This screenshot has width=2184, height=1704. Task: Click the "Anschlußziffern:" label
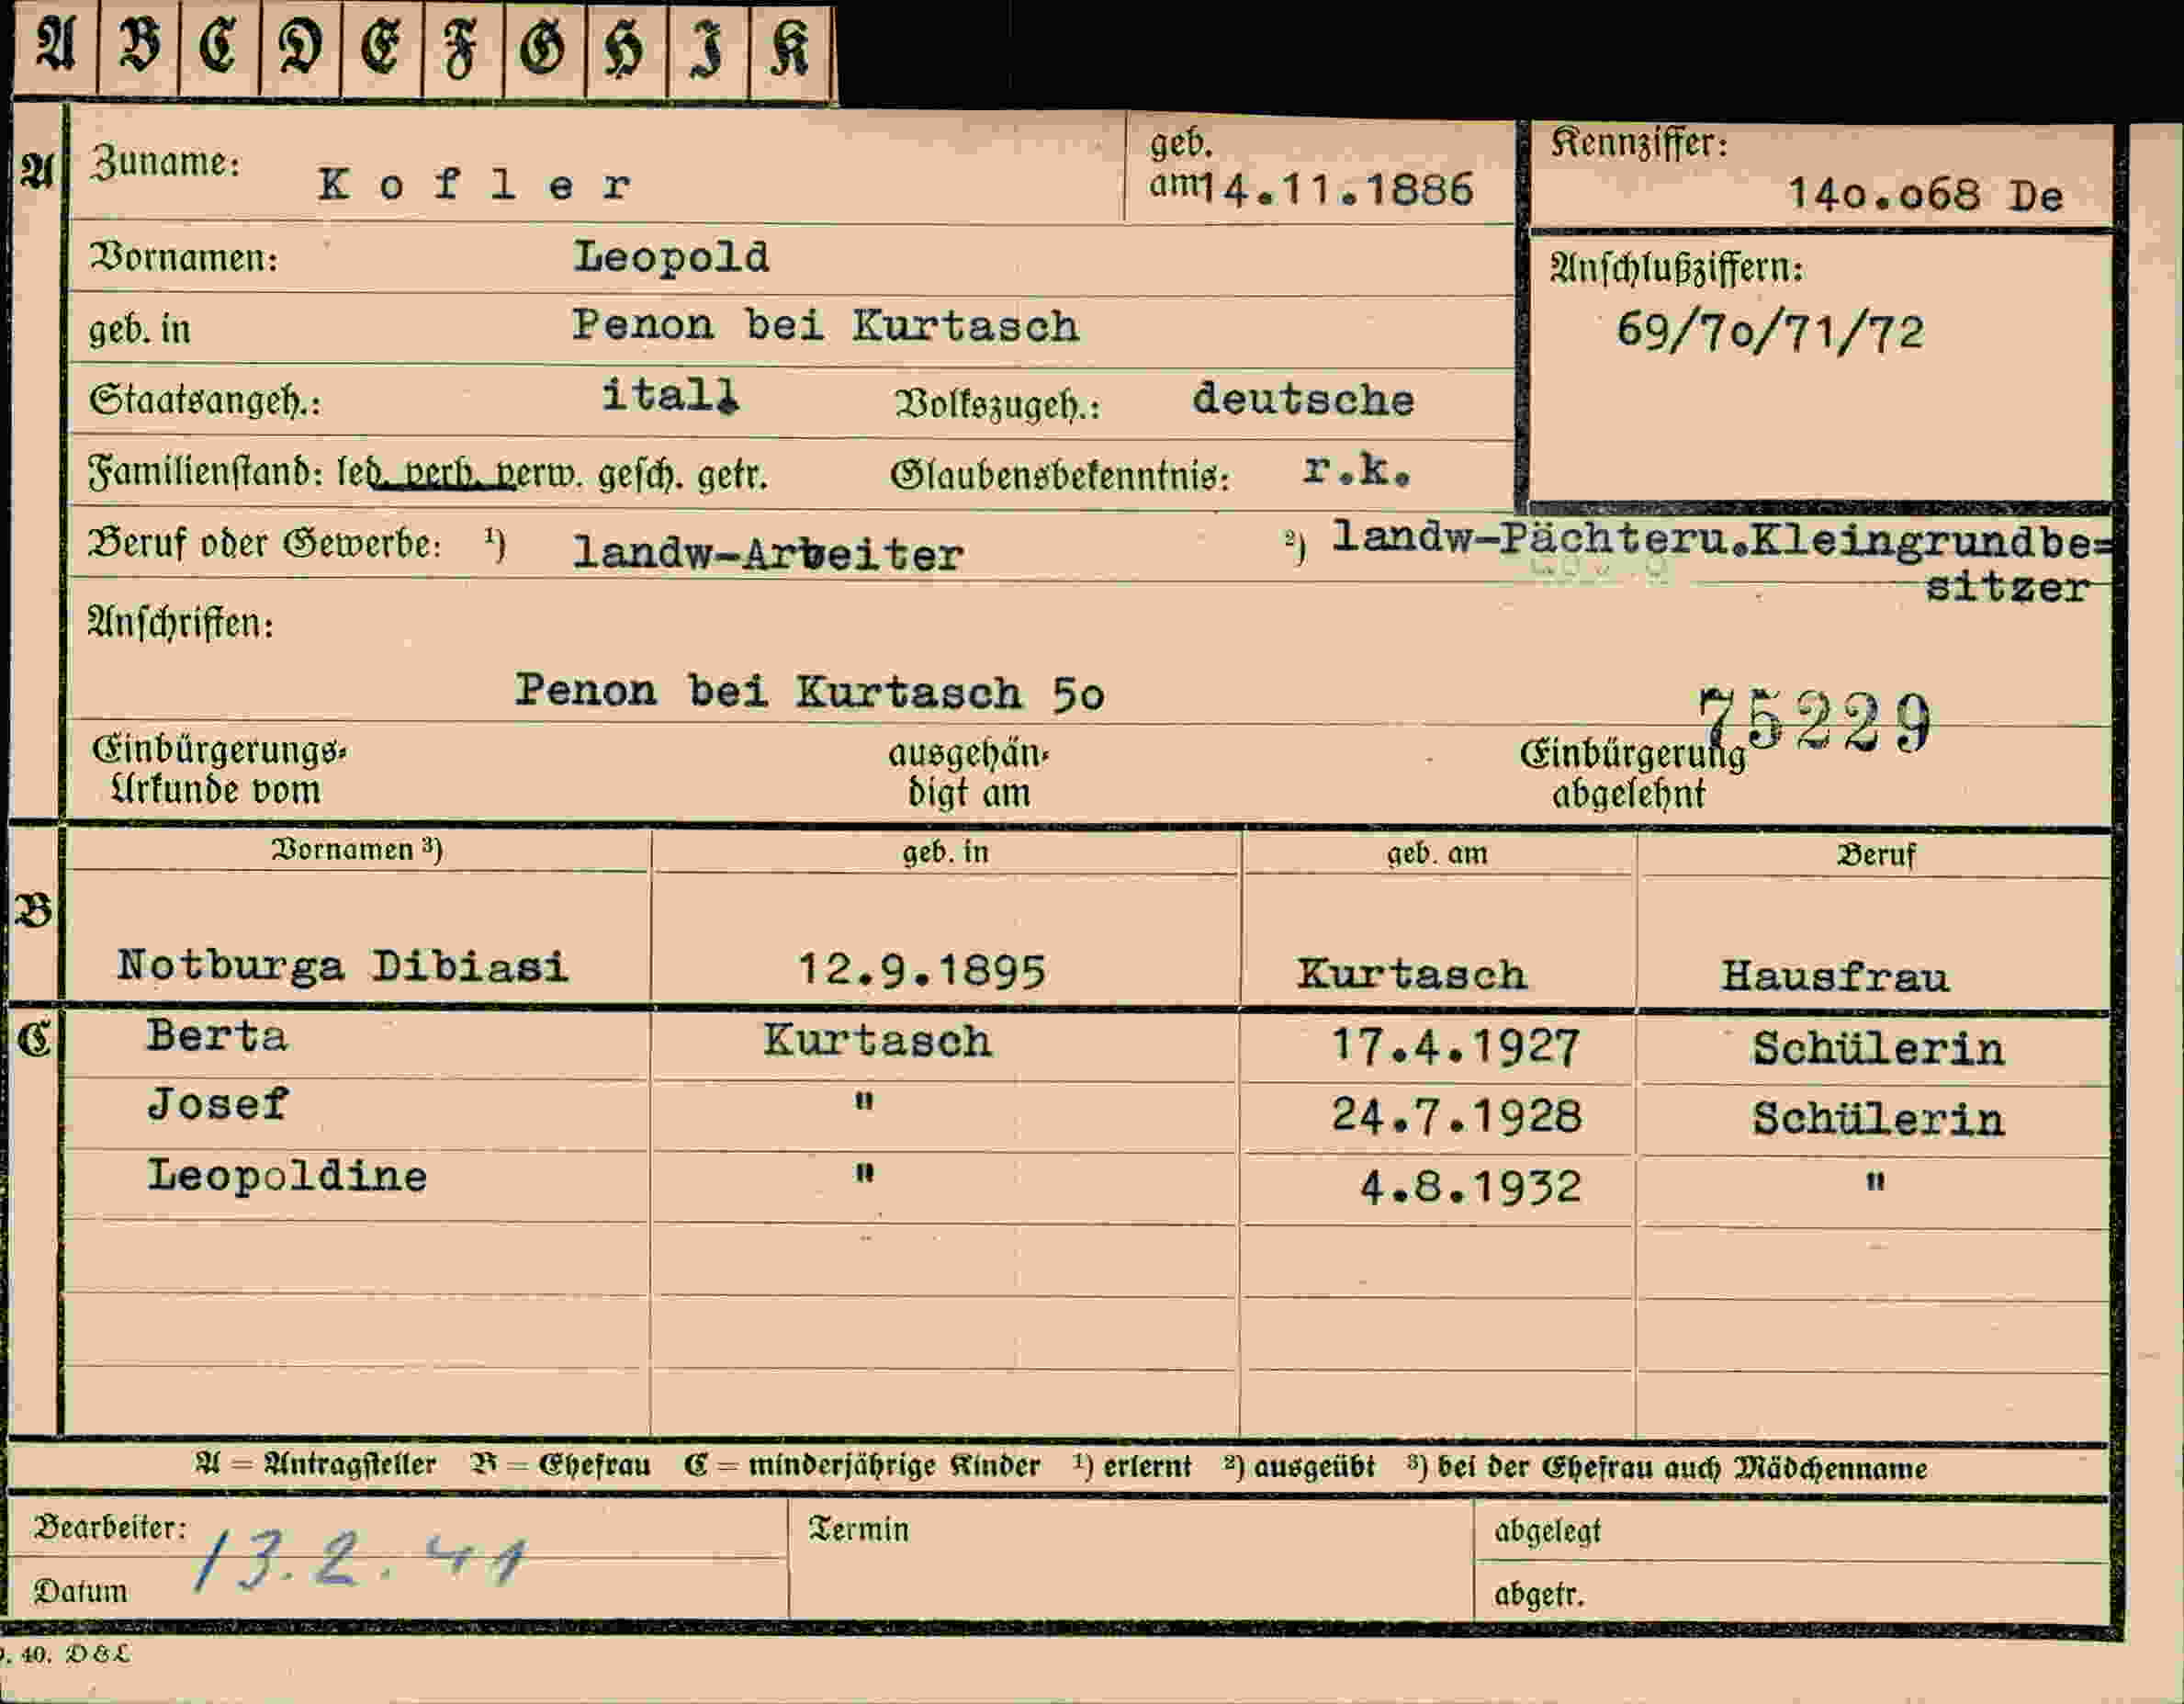(x=1677, y=267)
